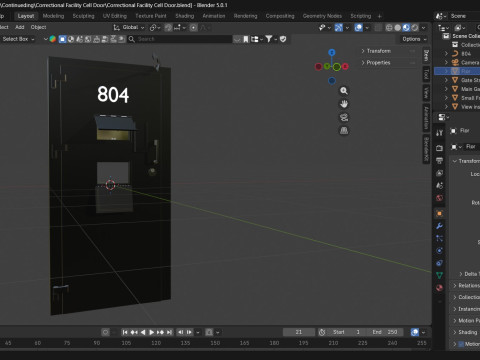Open the Select Box tool dropdown
Viewport: 480px width, 360px height.
click(x=17, y=39)
